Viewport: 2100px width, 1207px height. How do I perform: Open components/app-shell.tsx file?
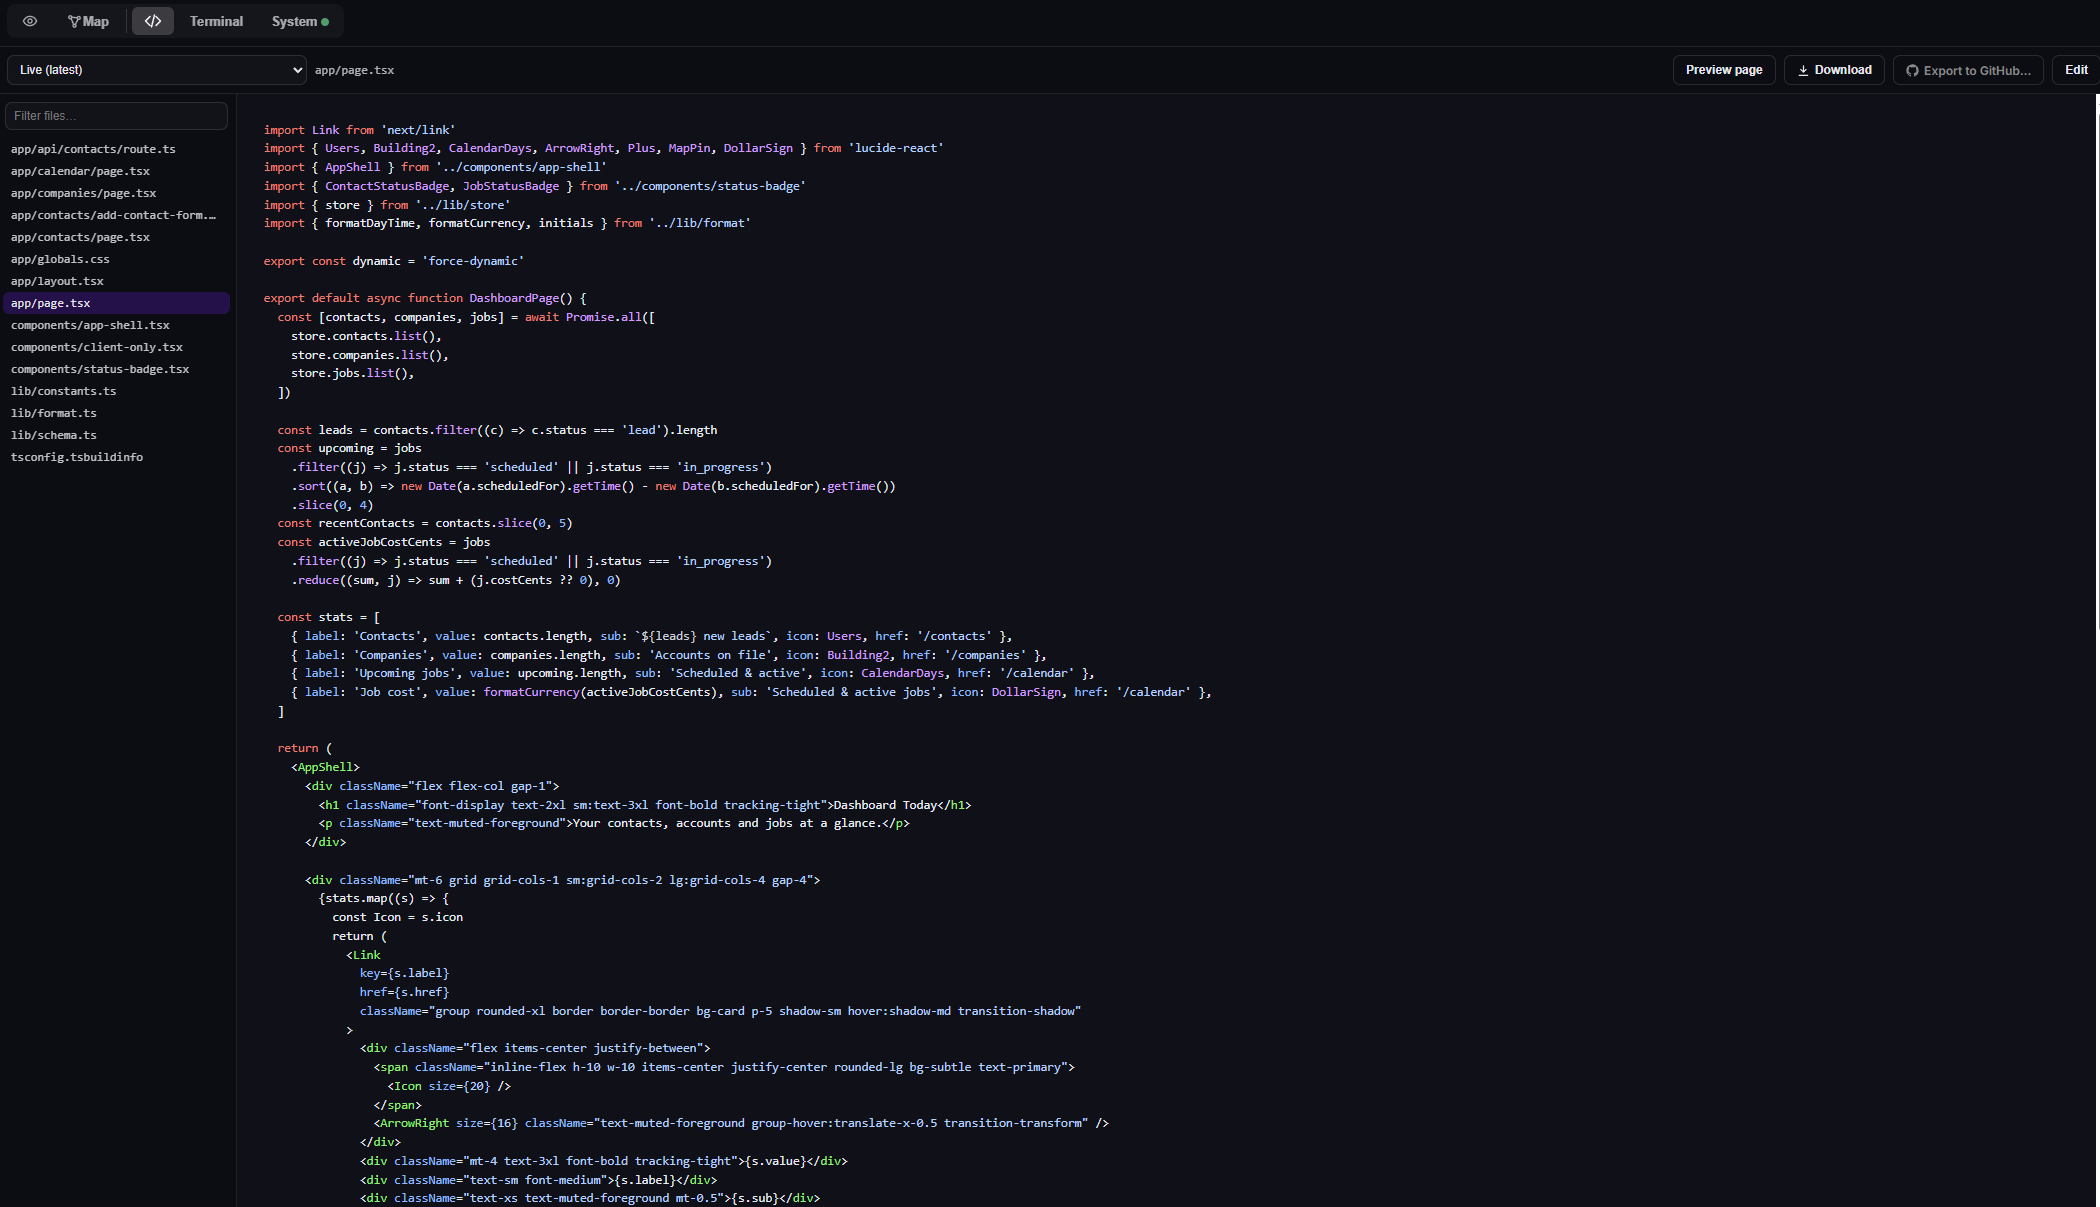pos(116,325)
